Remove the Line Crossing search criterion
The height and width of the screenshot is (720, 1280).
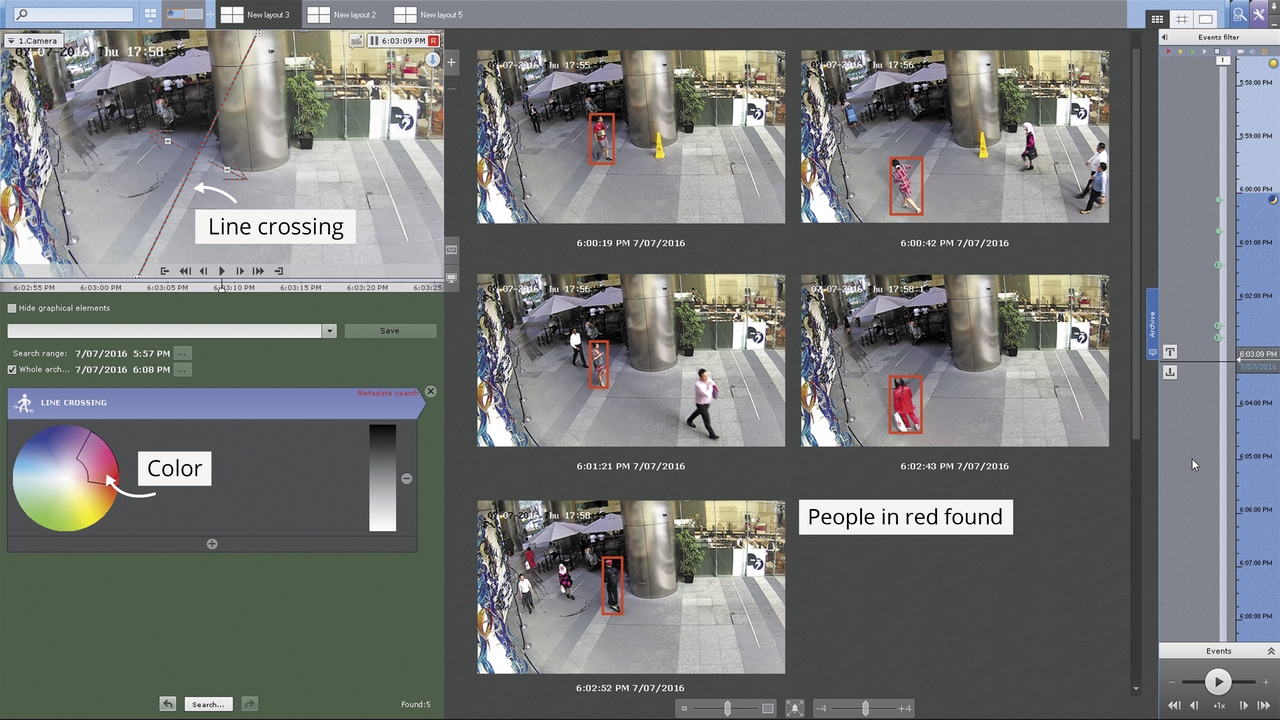click(431, 391)
